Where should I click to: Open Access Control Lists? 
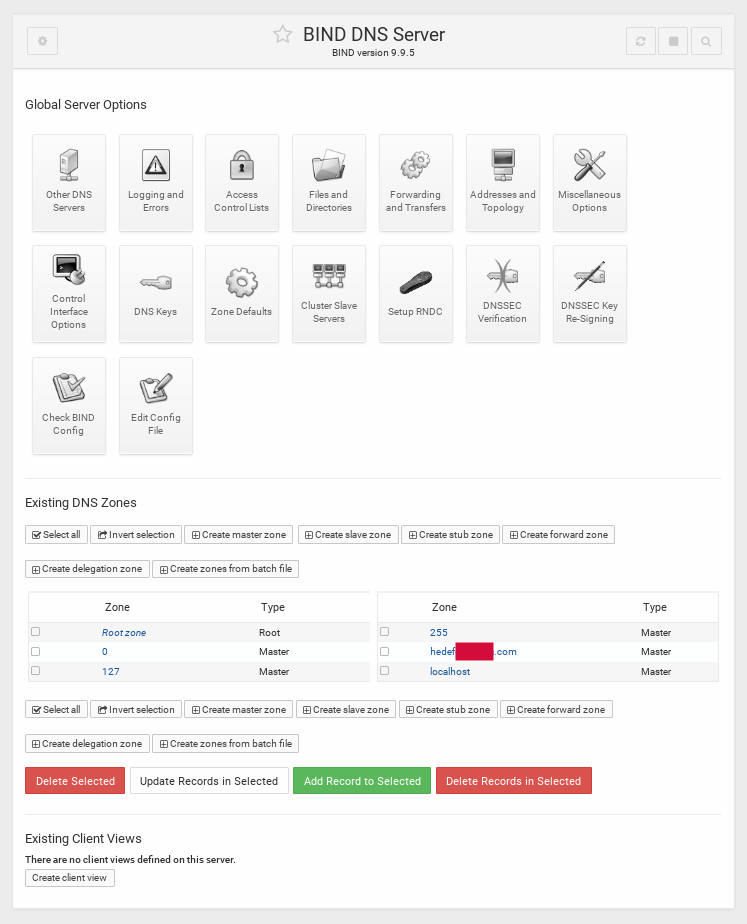(242, 182)
